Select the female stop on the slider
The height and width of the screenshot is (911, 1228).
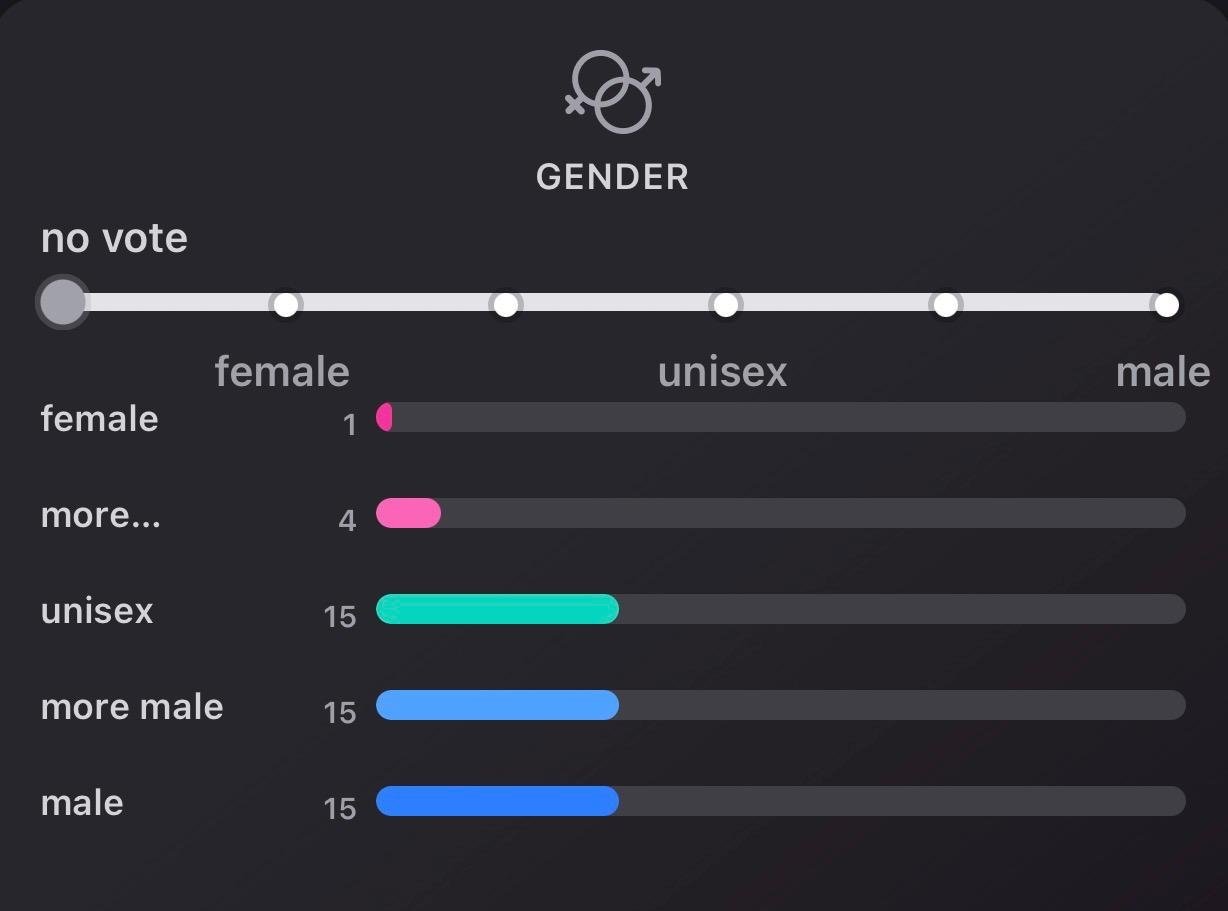click(x=286, y=304)
